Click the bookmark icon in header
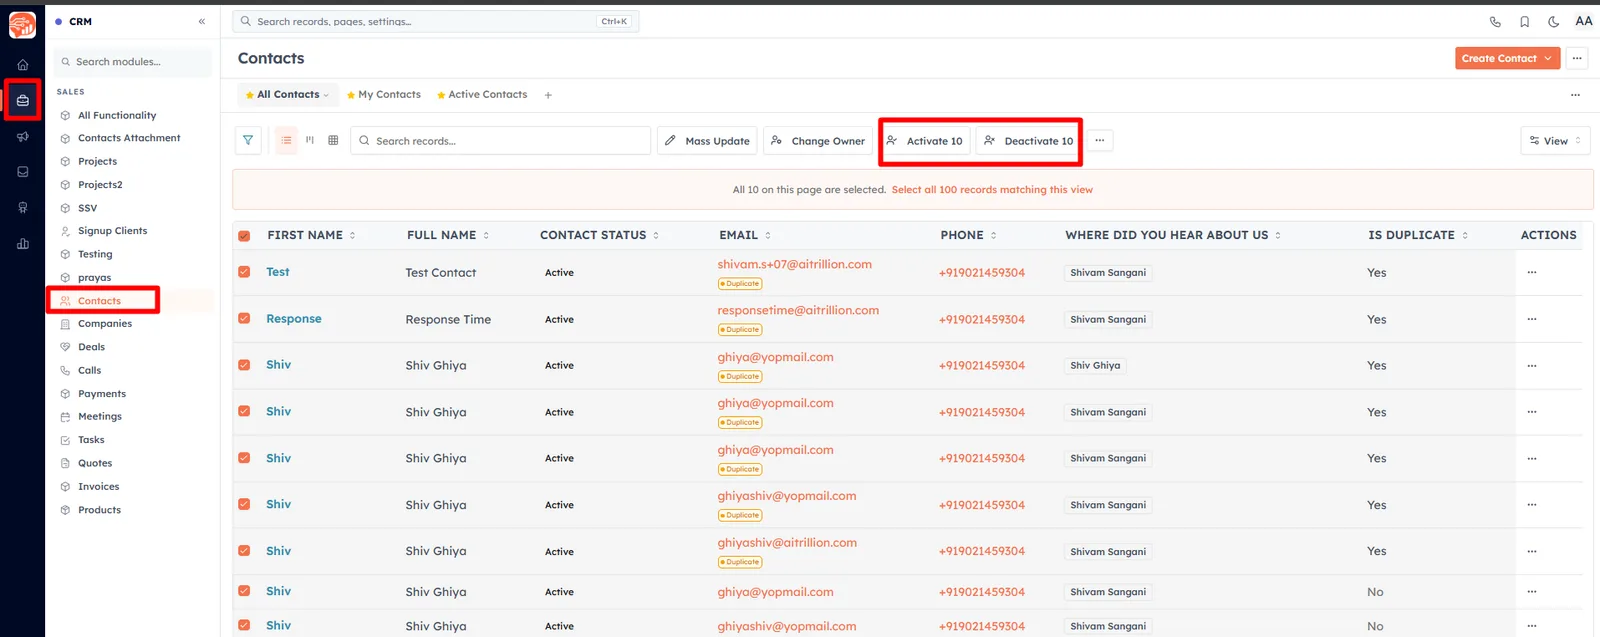Image resolution: width=1600 pixels, height=637 pixels. tap(1524, 21)
